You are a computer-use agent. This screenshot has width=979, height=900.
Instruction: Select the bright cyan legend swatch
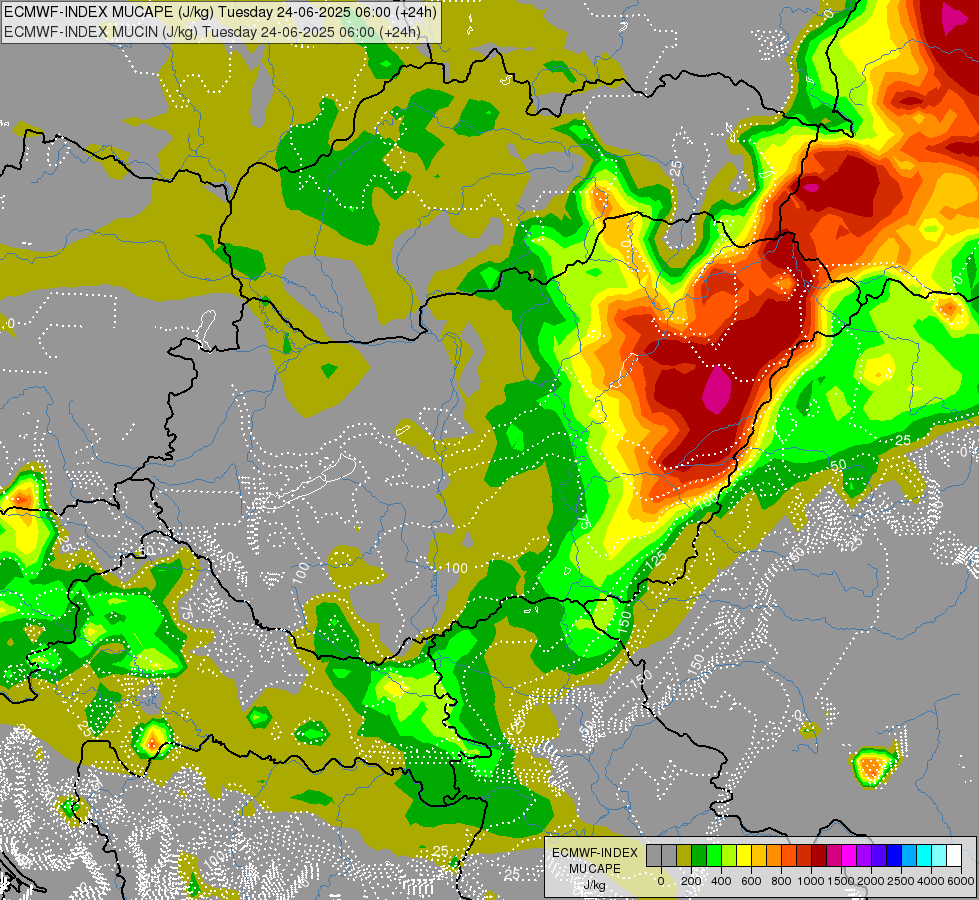[925, 855]
